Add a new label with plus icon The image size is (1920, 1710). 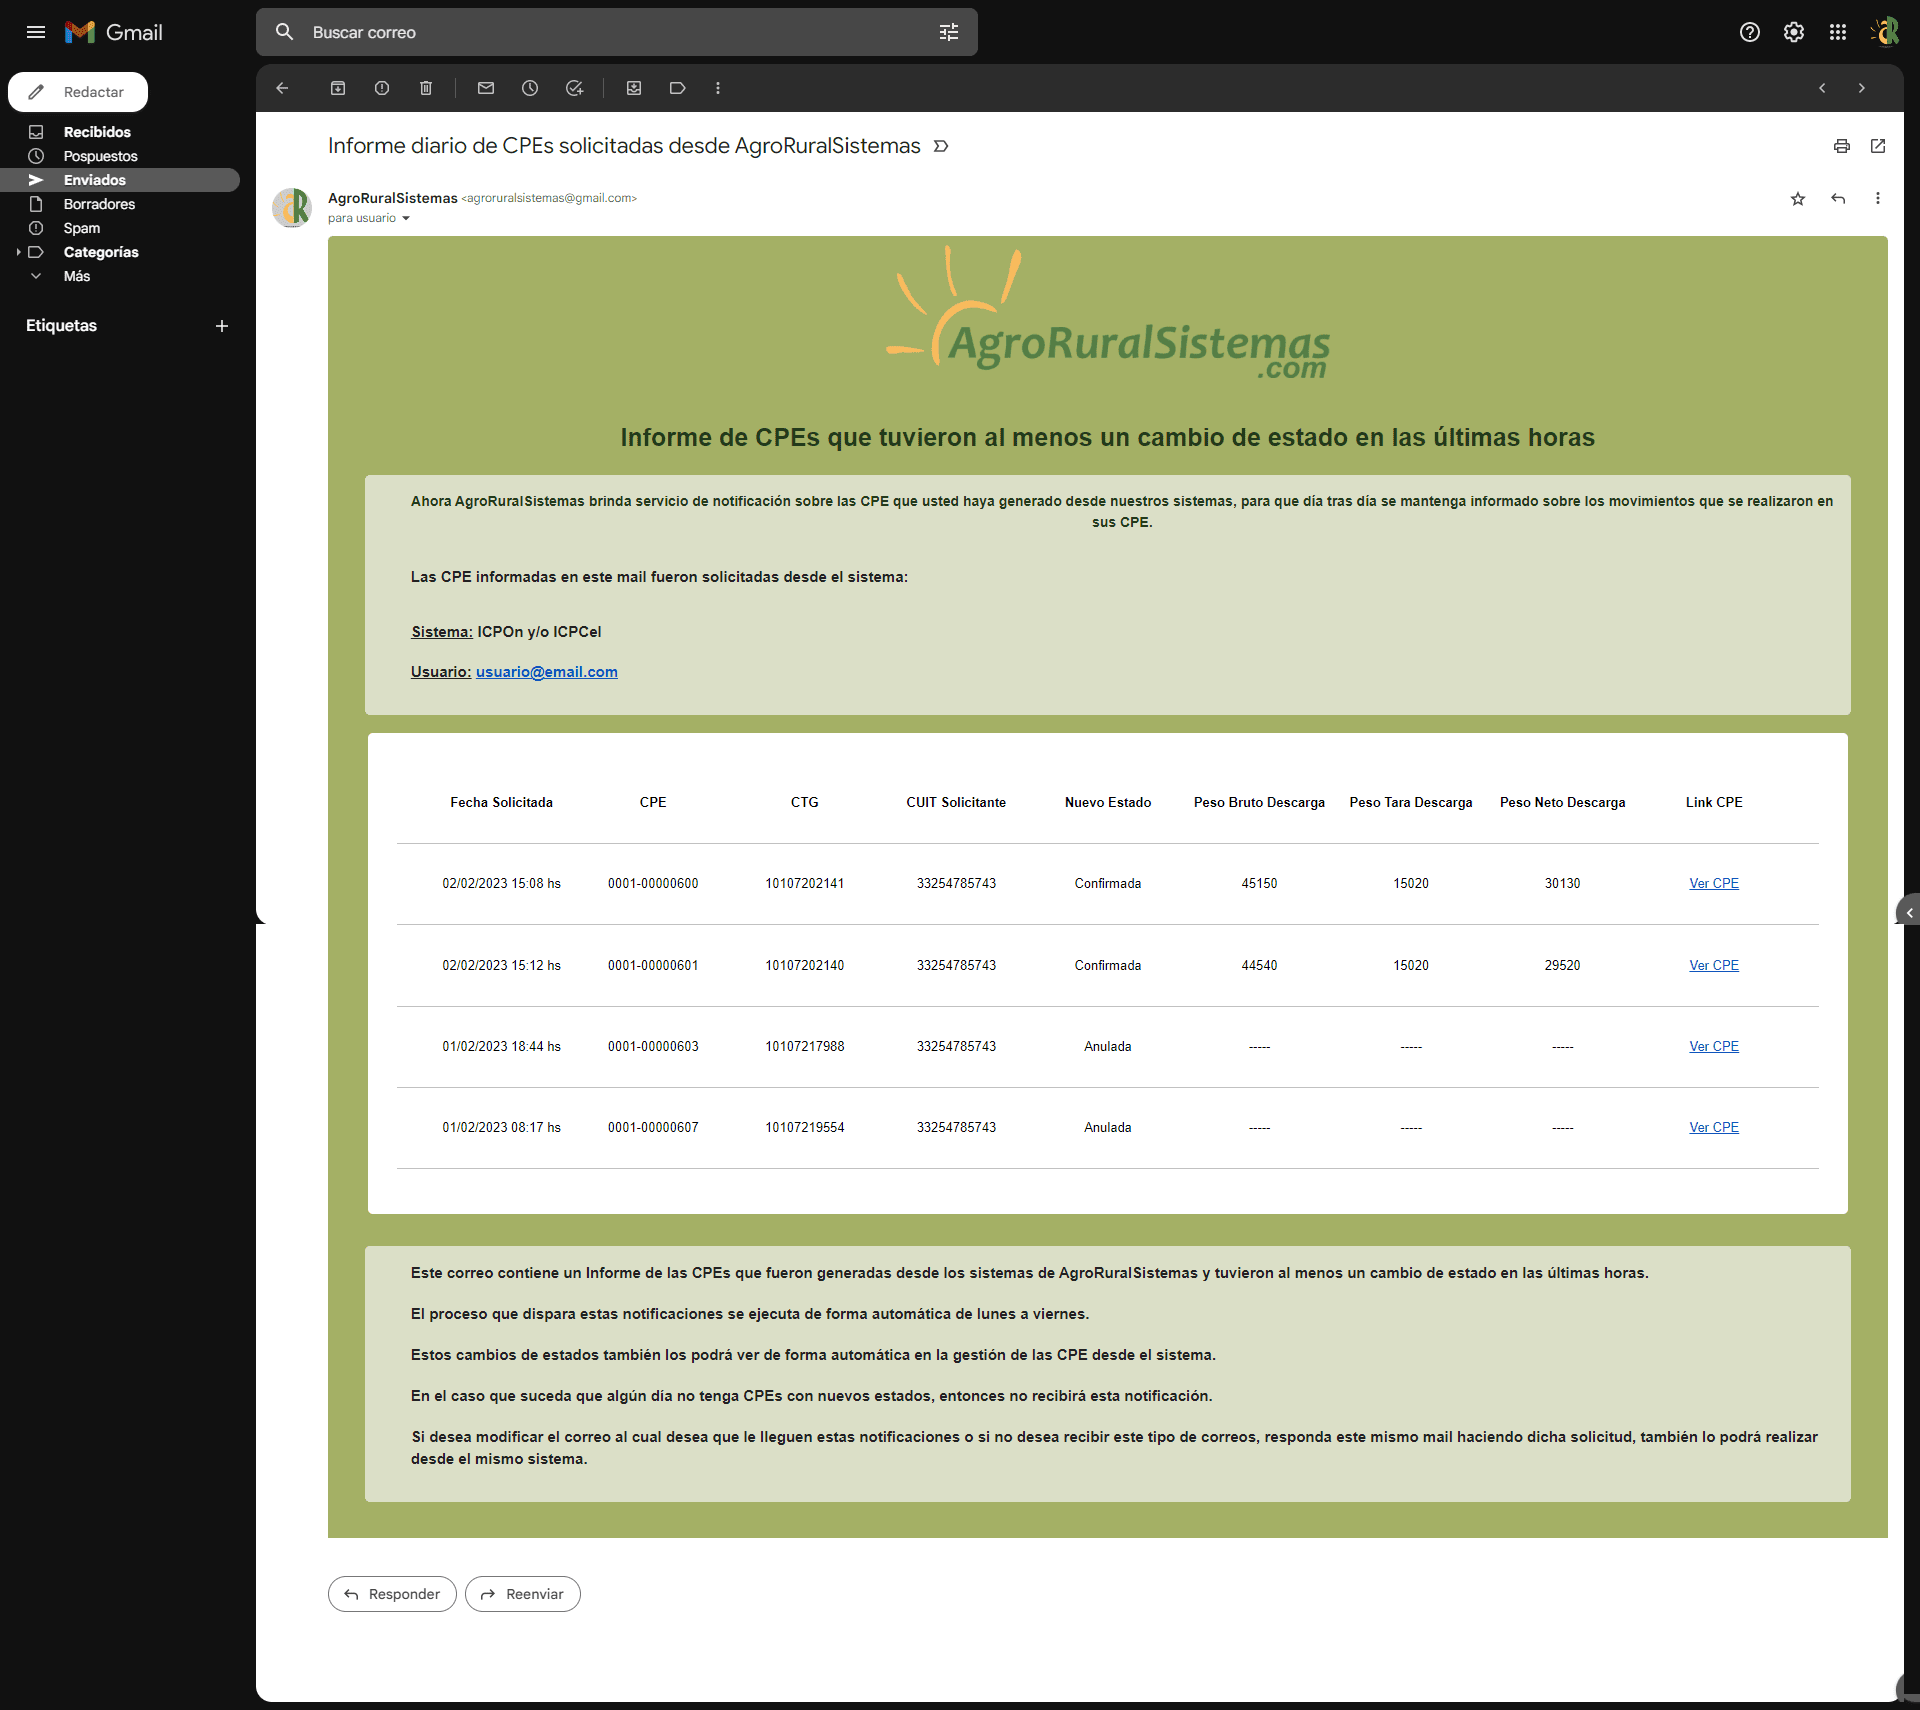[x=222, y=326]
